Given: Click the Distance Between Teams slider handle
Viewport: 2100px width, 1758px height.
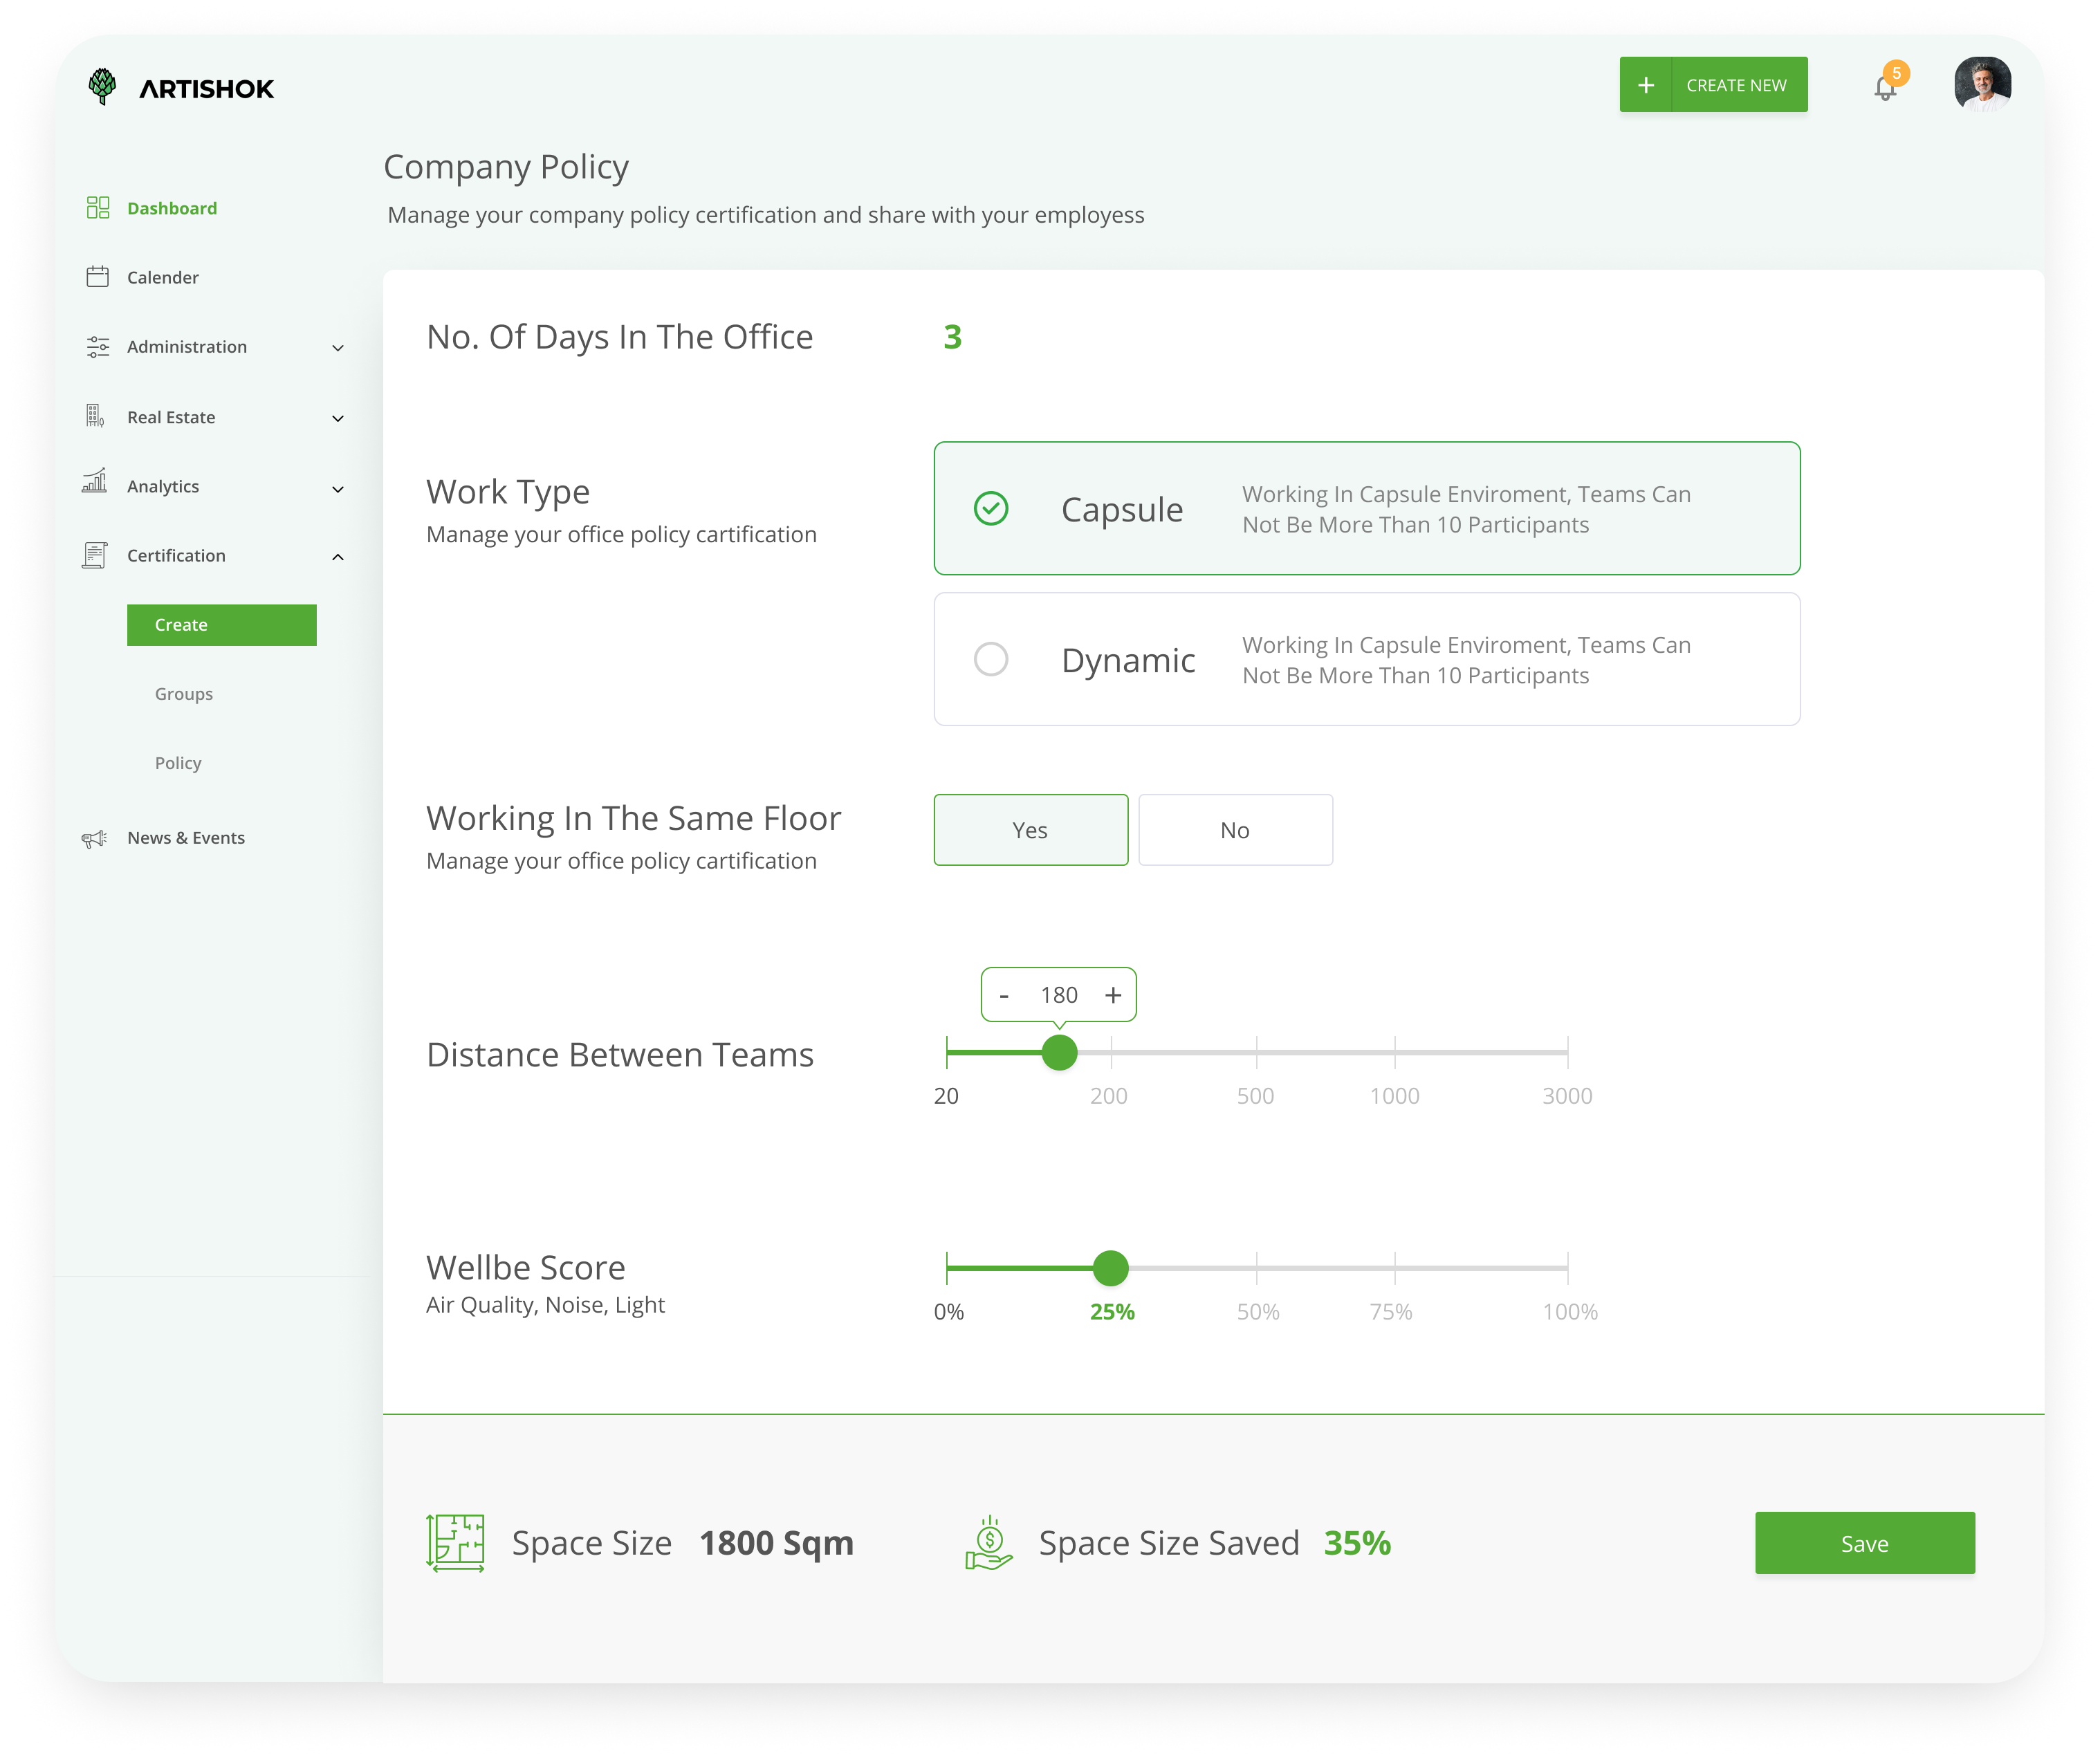Looking at the screenshot, I should tap(1059, 1052).
